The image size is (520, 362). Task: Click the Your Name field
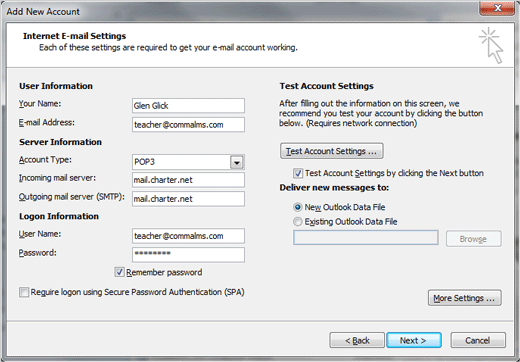click(188, 106)
